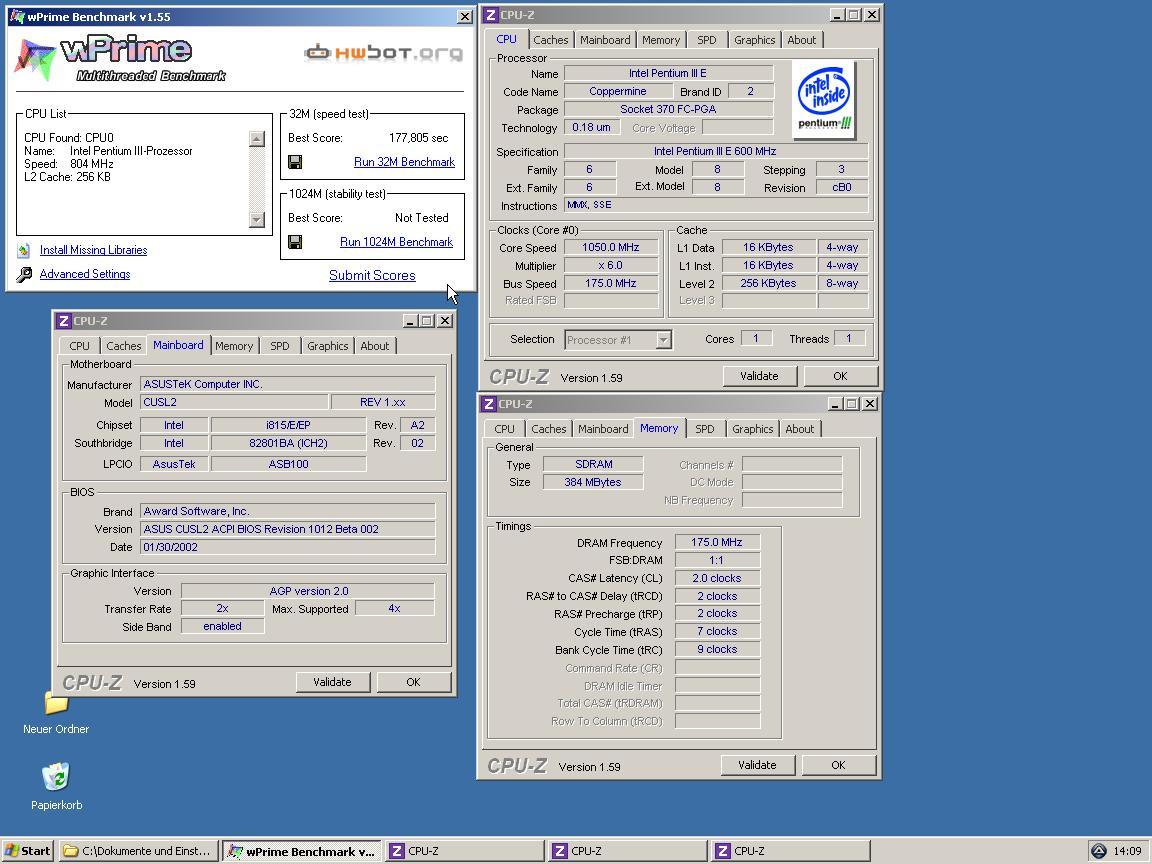Click Validate in CPU-Z Mainboard window
Screen dimensions: 1152x864
(x=332, y=683)
